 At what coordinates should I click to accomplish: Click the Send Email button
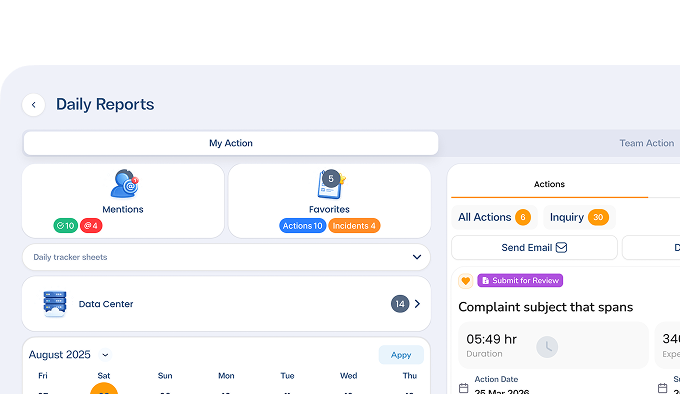534,247
